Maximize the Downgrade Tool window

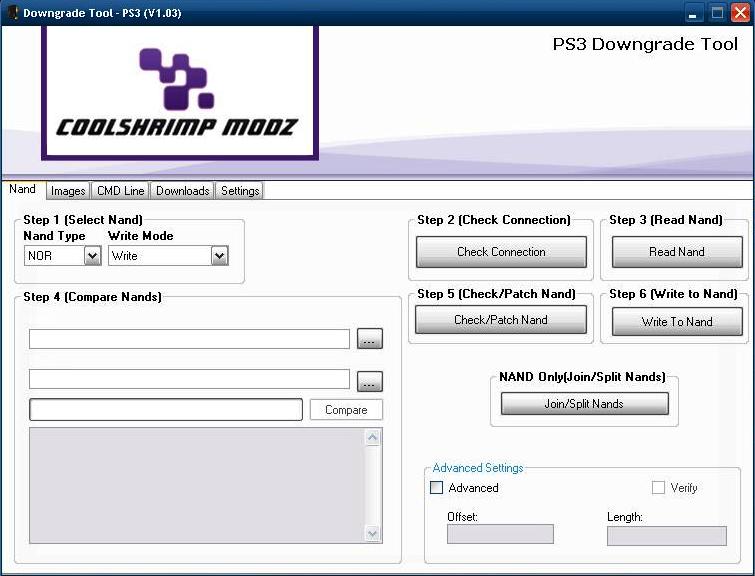click(717, 13)
